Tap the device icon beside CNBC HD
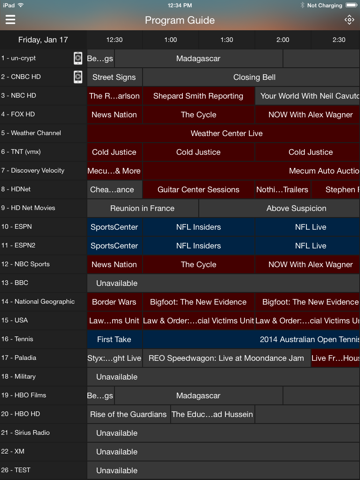Screen dimensions: 360x480 coord(78,77)
